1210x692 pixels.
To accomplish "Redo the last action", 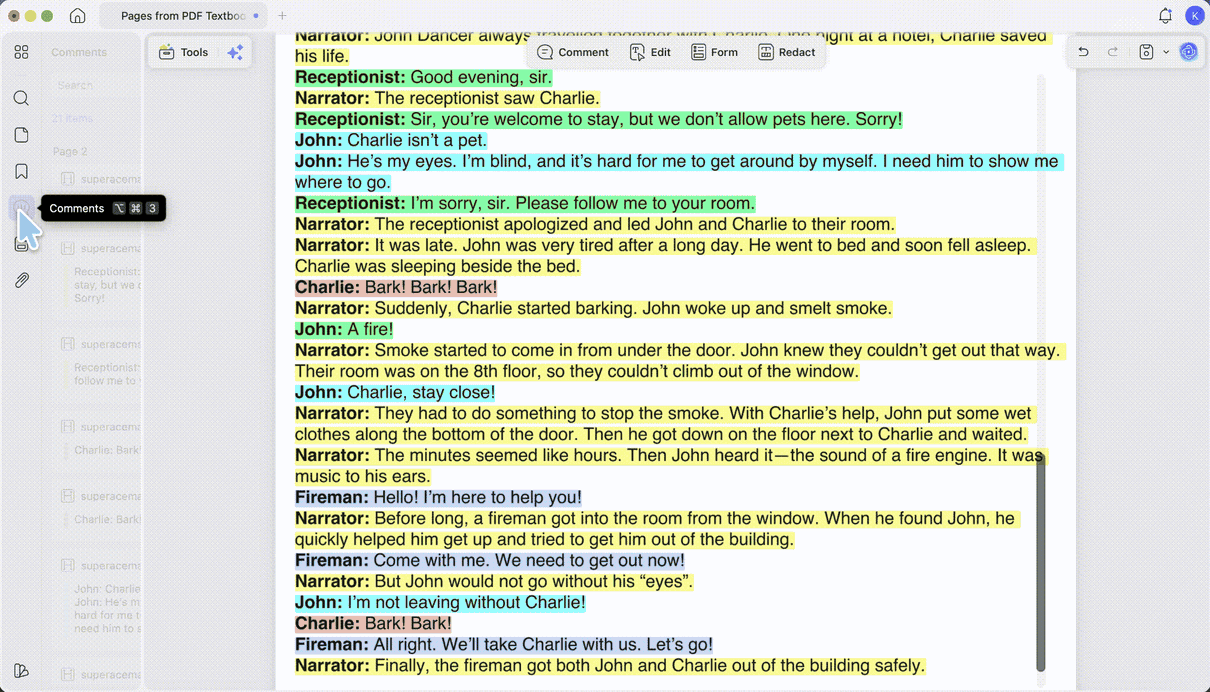I will click(1112, 52).
